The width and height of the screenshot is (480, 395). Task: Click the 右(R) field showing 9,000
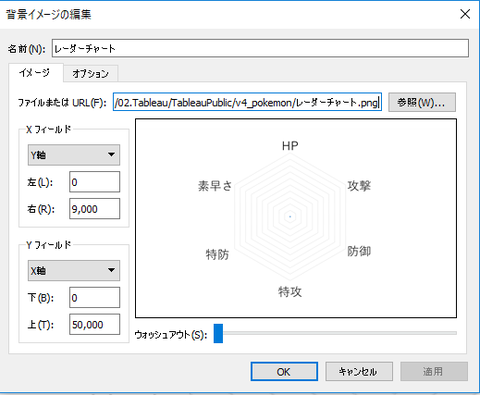click(94, 209)
